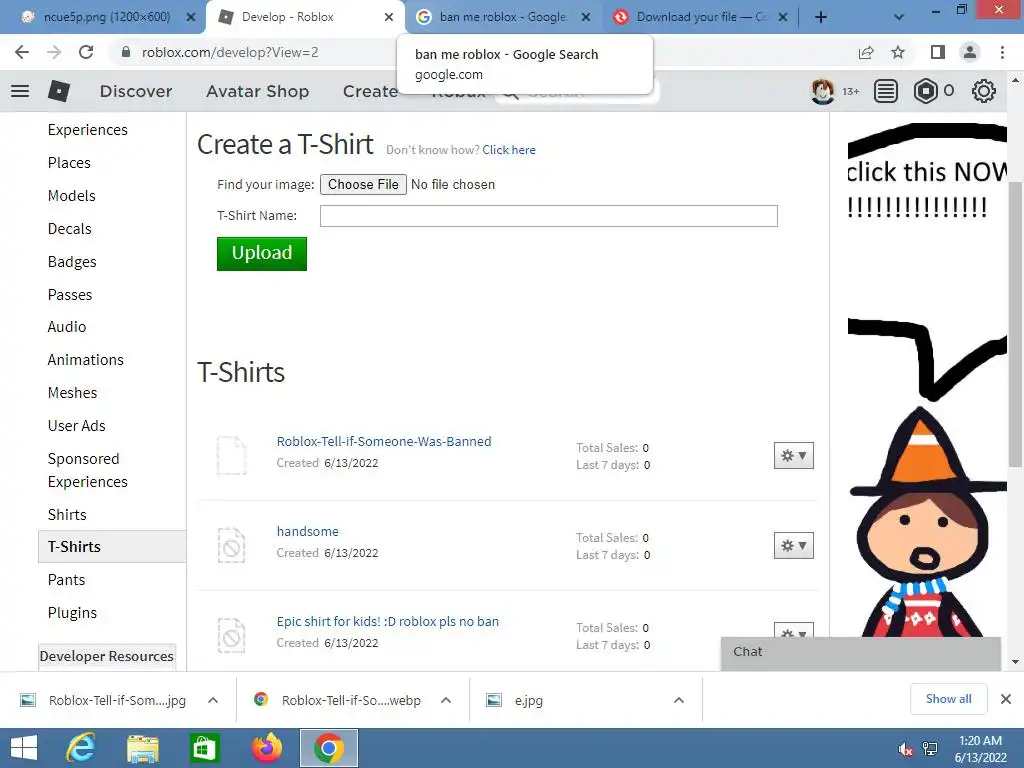Click the network tray icon
Screen dimensions: 1024x768
pyautogui.click(x=929, y=749)
